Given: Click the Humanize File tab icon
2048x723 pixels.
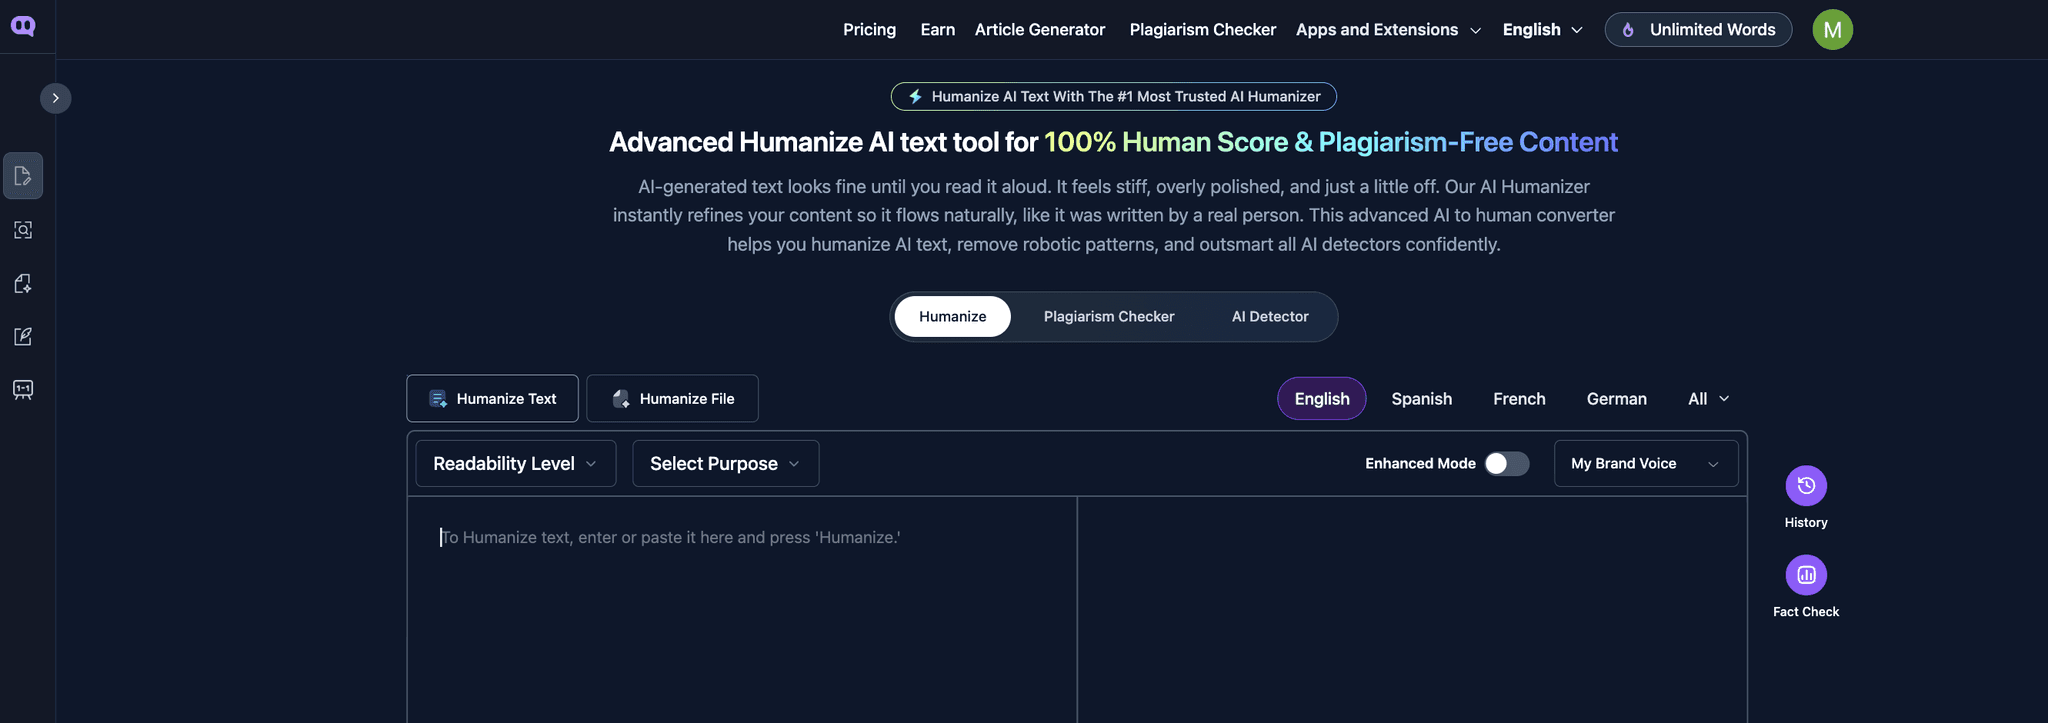Looking at the screenshot, I should pyautogui.click(x=621, y=399).
